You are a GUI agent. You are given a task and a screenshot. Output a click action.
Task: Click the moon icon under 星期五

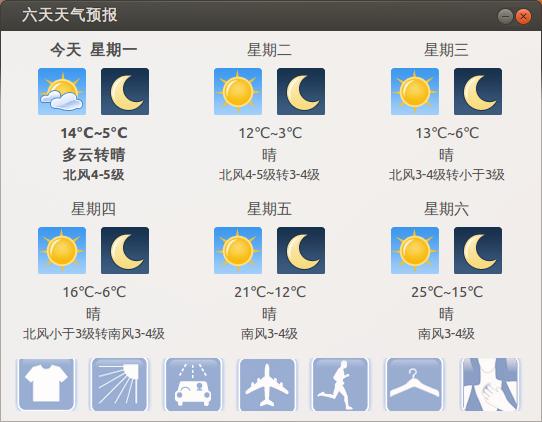click(x=301, y=250)
